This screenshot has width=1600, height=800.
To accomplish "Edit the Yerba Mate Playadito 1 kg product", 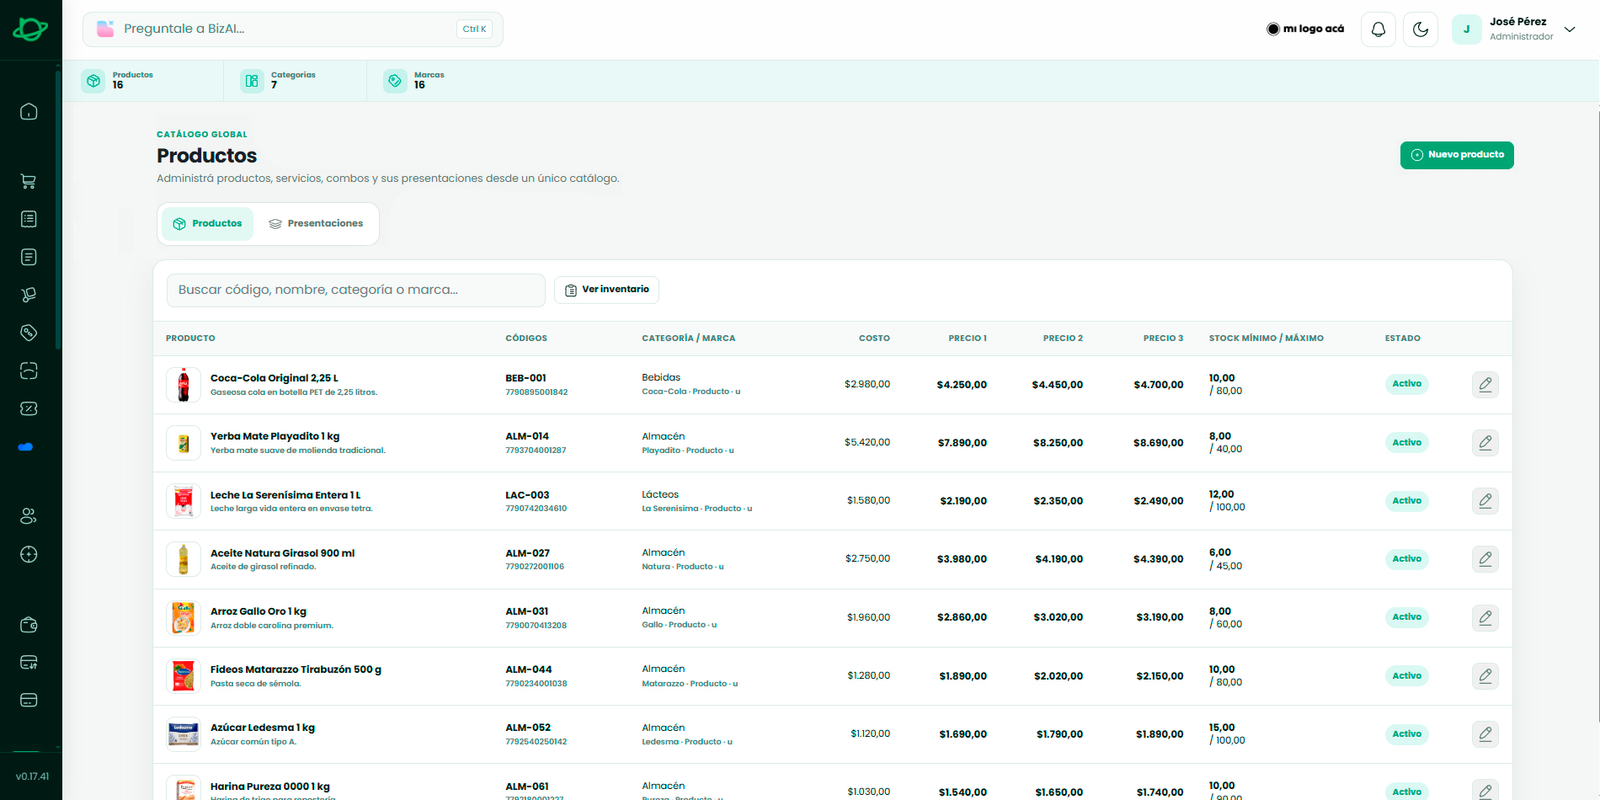I will coord(1485,442).
